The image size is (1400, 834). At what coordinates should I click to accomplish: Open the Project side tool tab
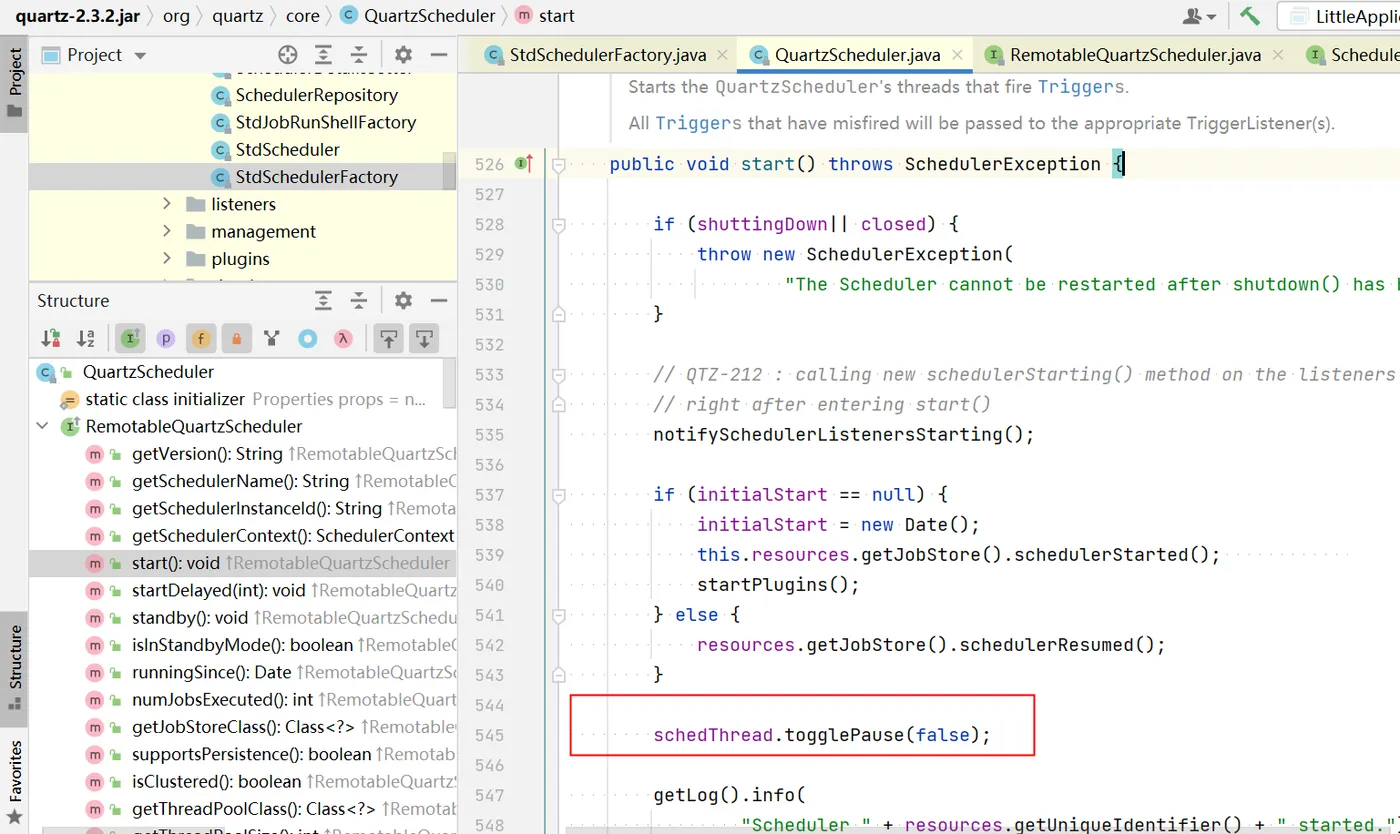pyautogui.click(x=14, y=85)
